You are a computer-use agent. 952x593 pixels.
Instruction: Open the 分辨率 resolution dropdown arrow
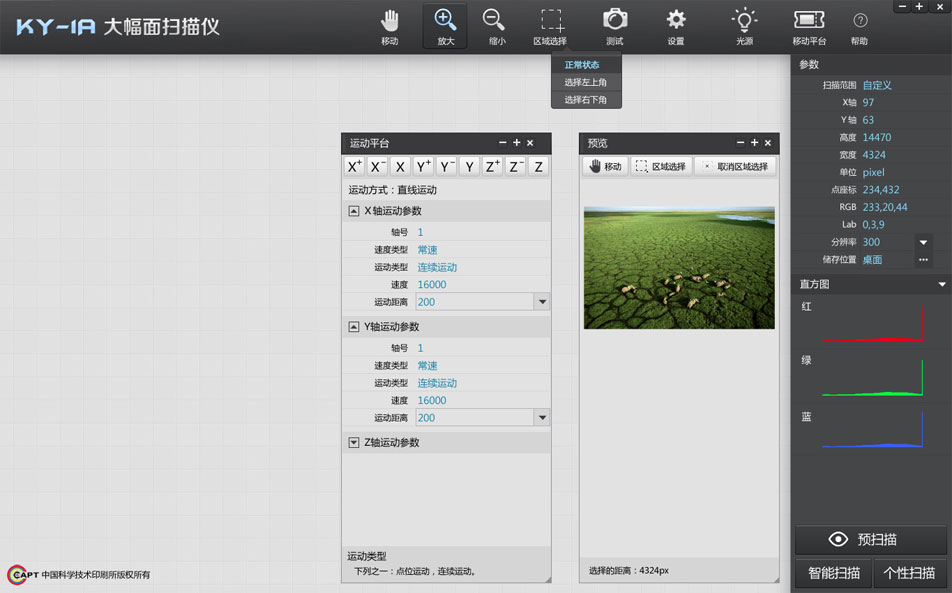tap(923, 242)
